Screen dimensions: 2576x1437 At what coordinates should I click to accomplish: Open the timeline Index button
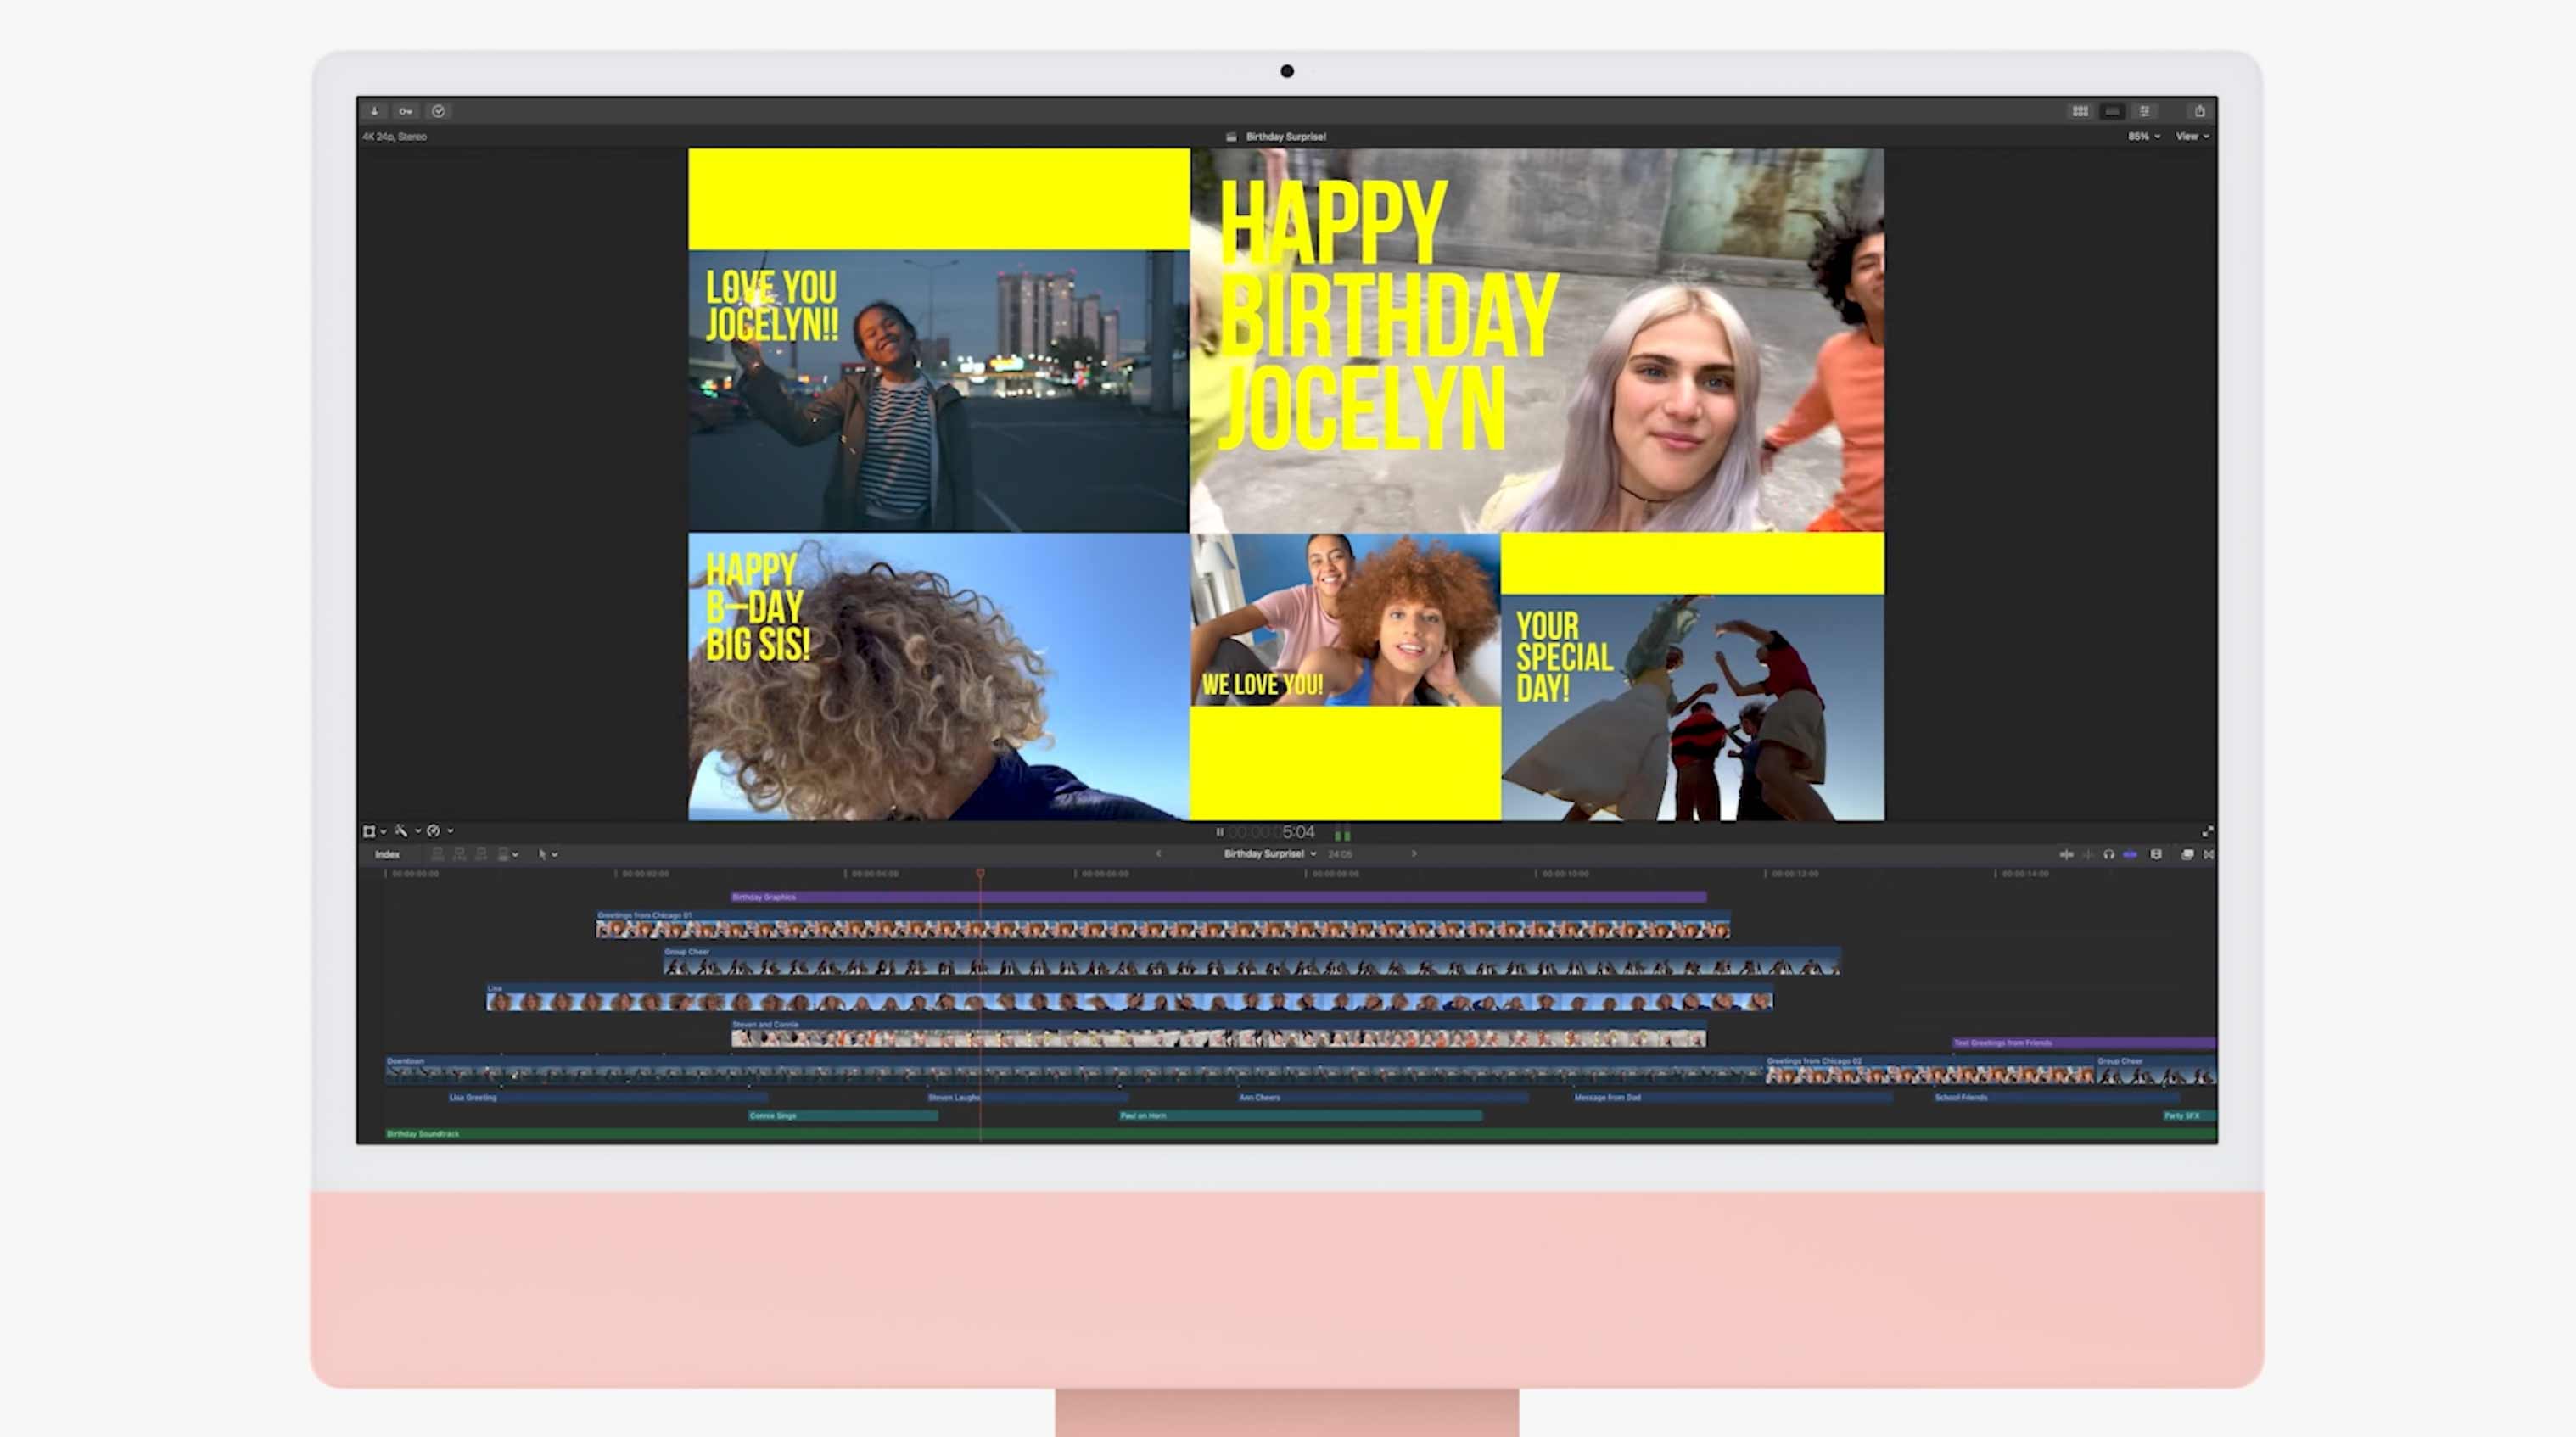click(387, 855)
